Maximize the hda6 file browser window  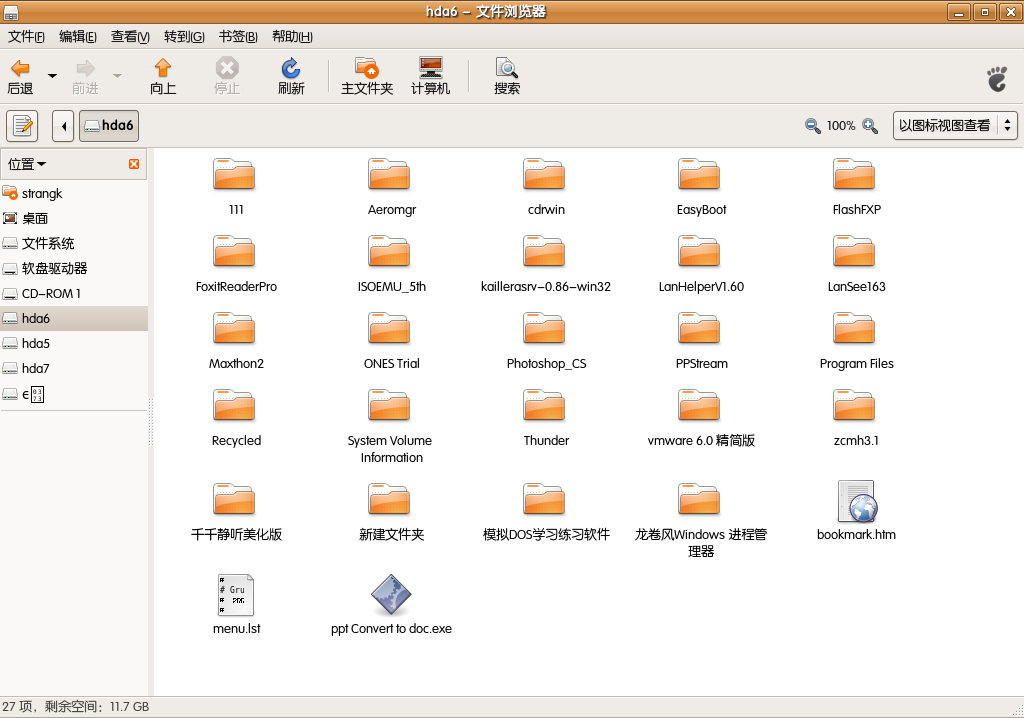coord(984,12)
